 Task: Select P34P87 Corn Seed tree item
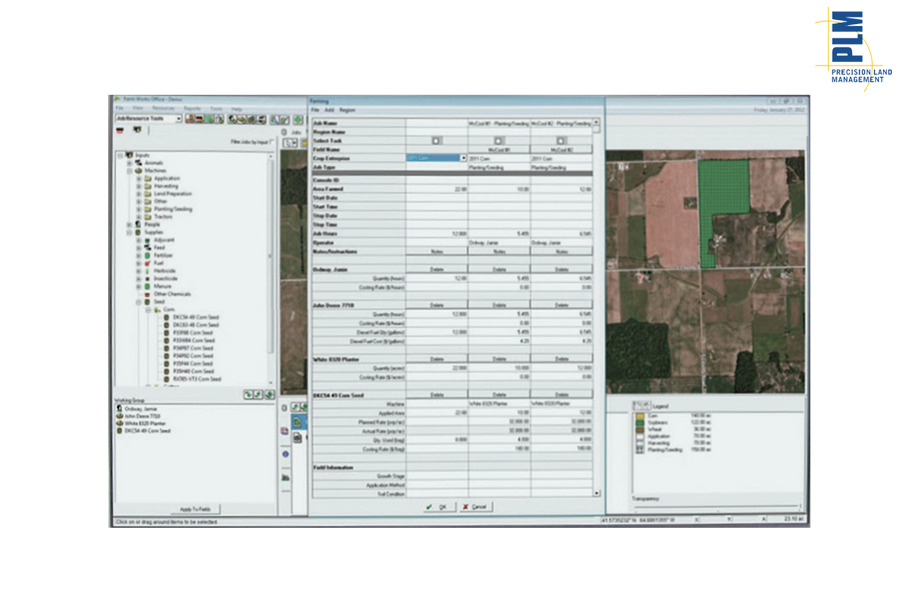point(193,348)
